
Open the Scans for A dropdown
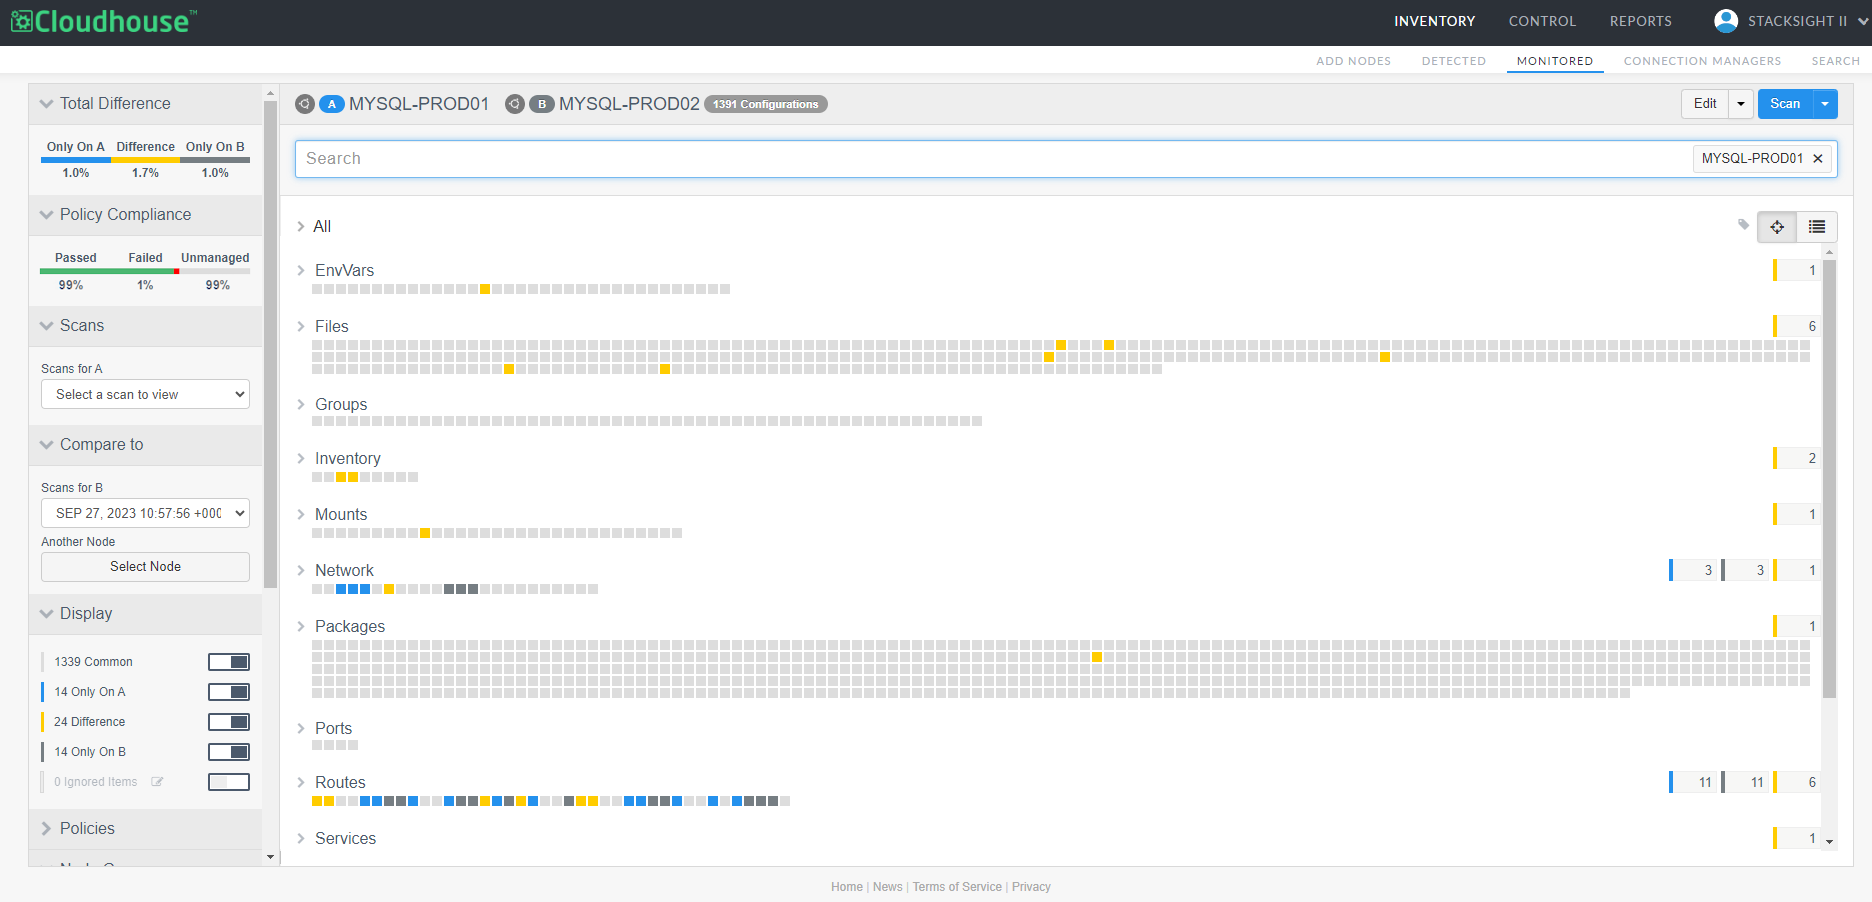click(x=145, y=394)
